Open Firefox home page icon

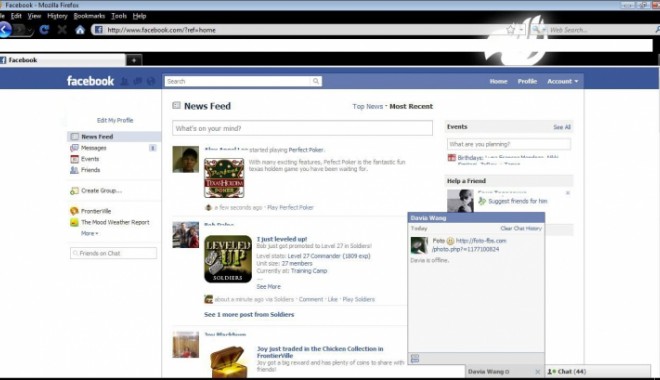80,29
